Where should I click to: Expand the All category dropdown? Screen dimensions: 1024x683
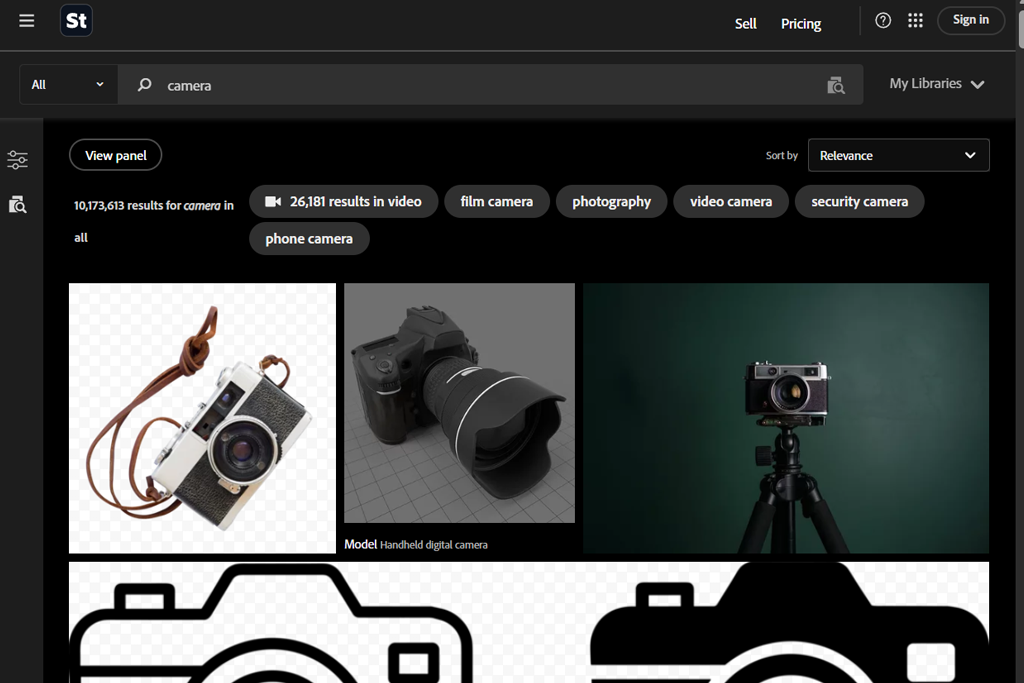(x=69, y=85)
